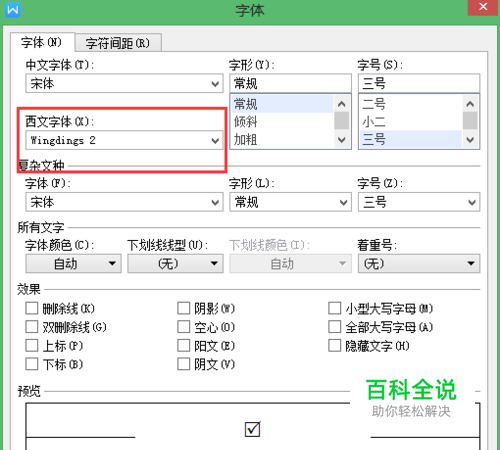Open the 复杂文种 字形(L) dropdown
500x450 pixels.
pyautogui.click(x=290, y=202)
